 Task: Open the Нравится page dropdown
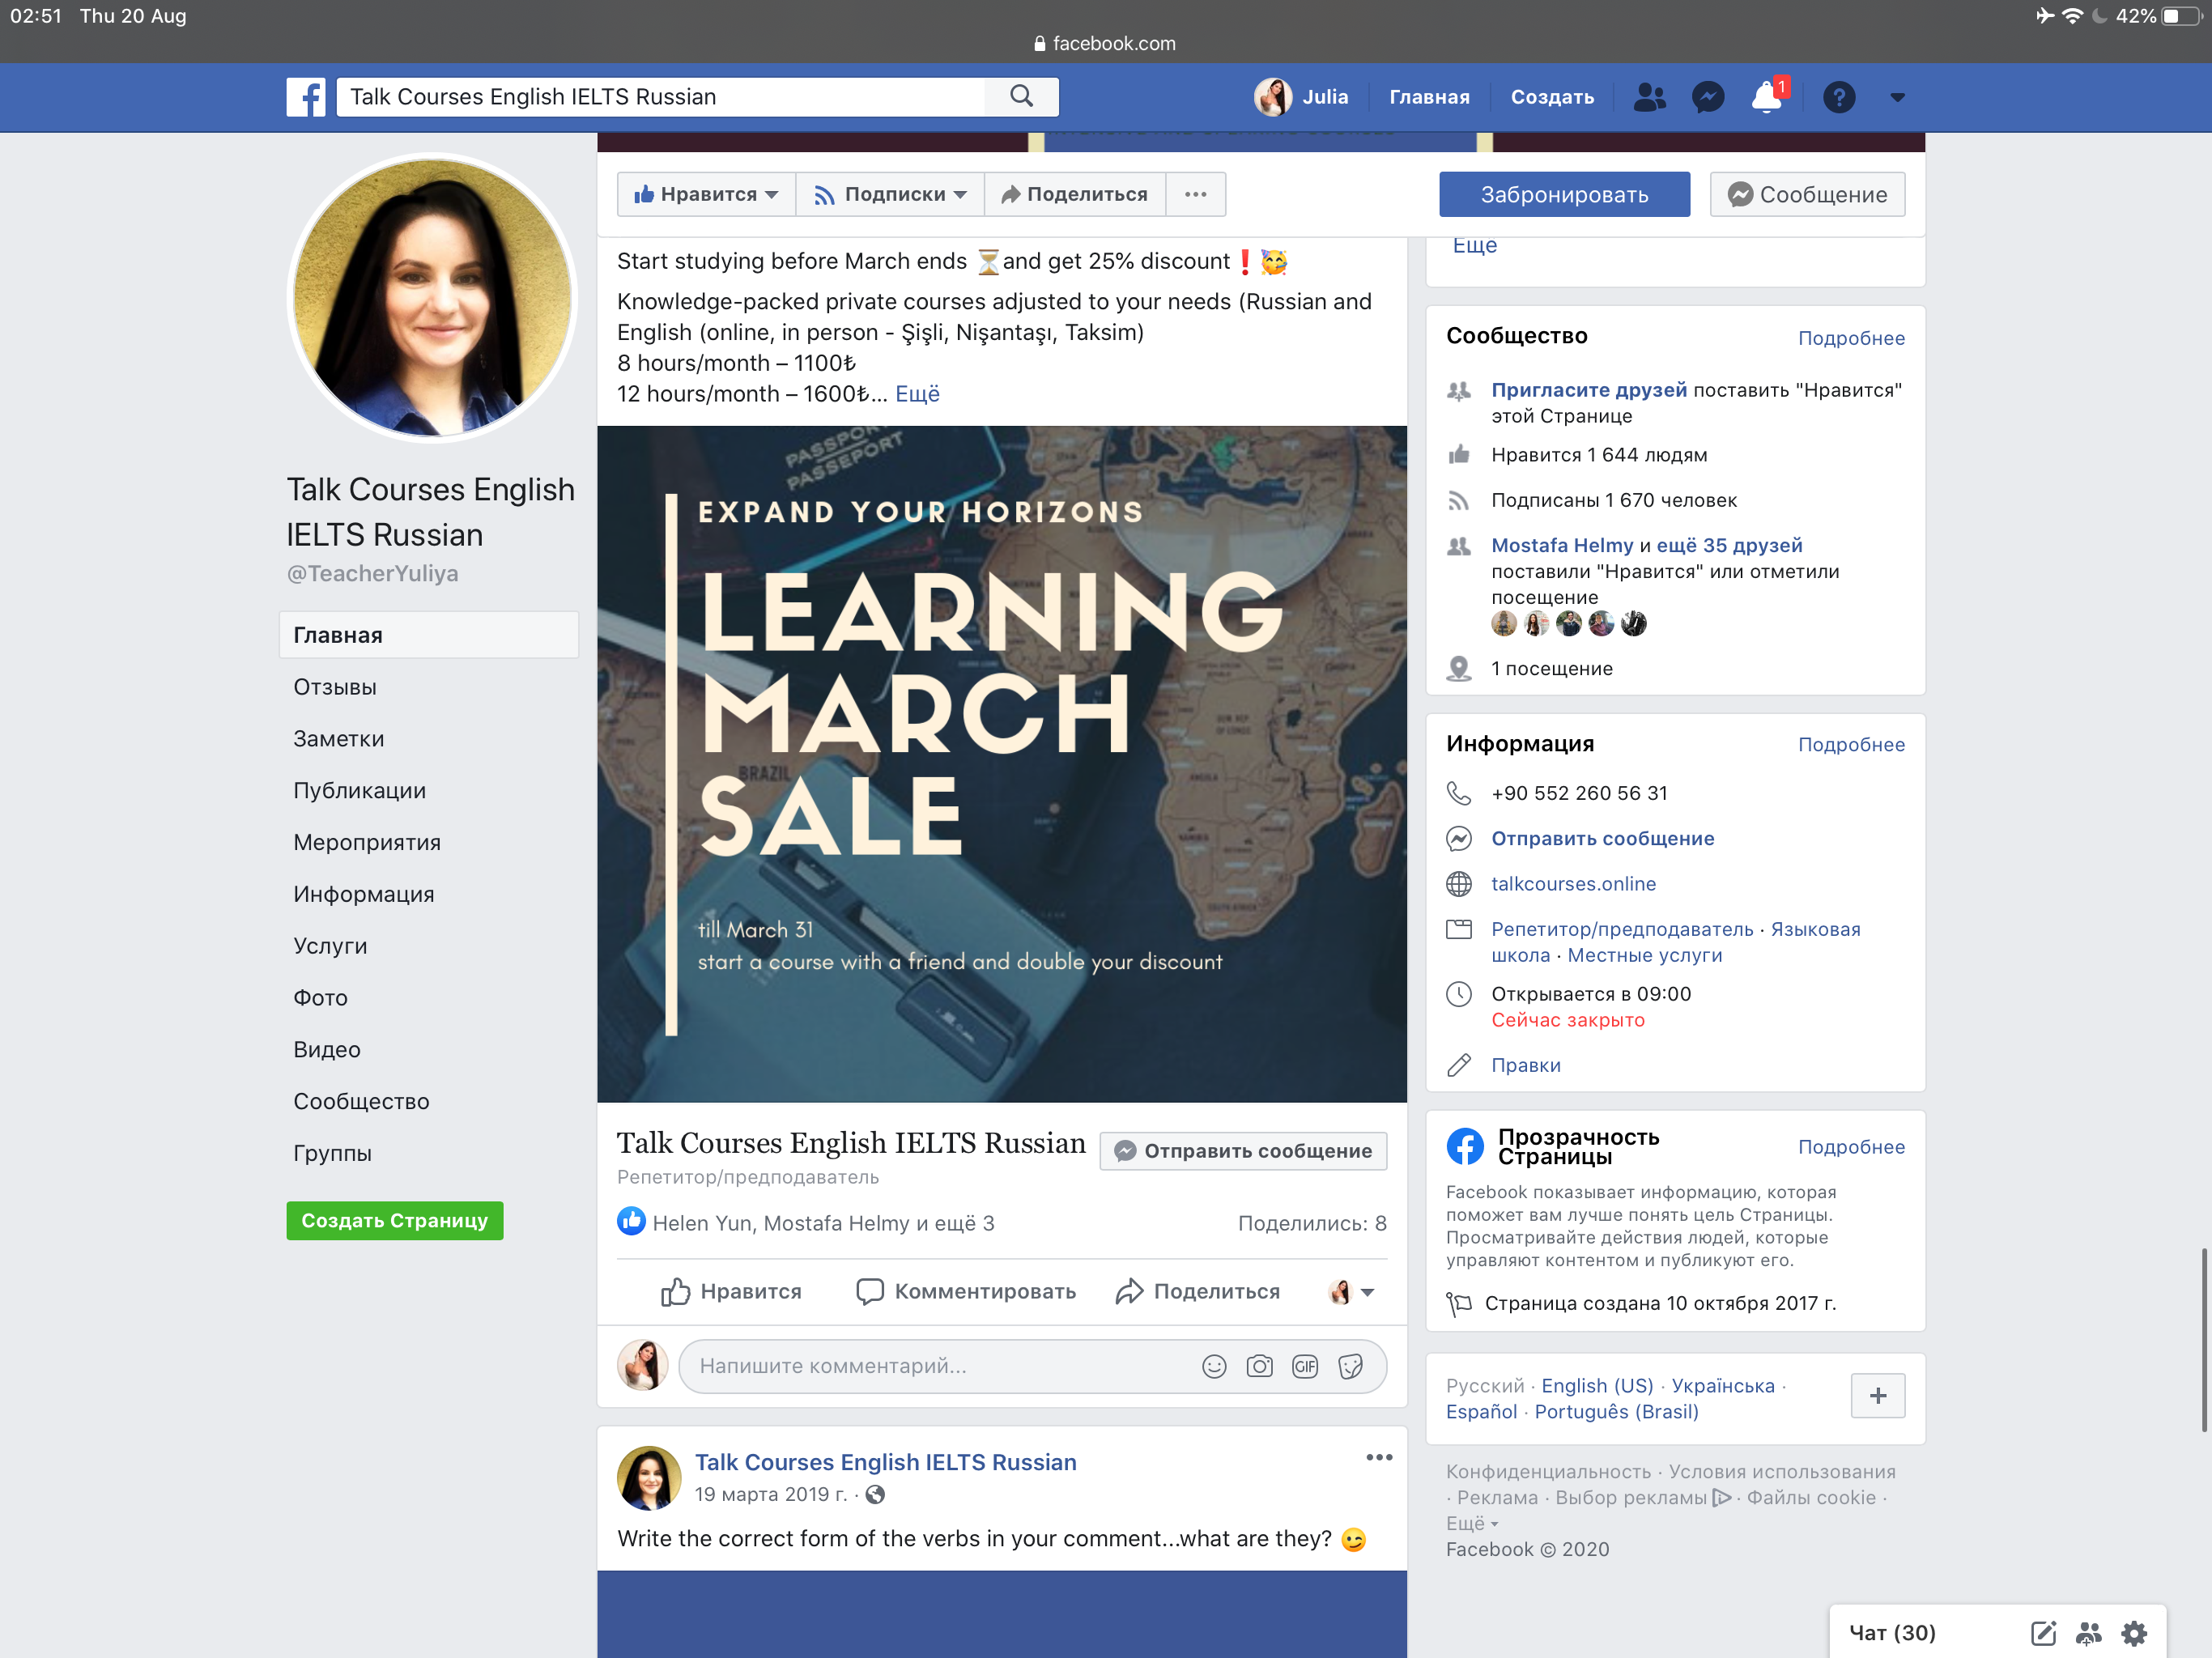click(x=706, y=194)
